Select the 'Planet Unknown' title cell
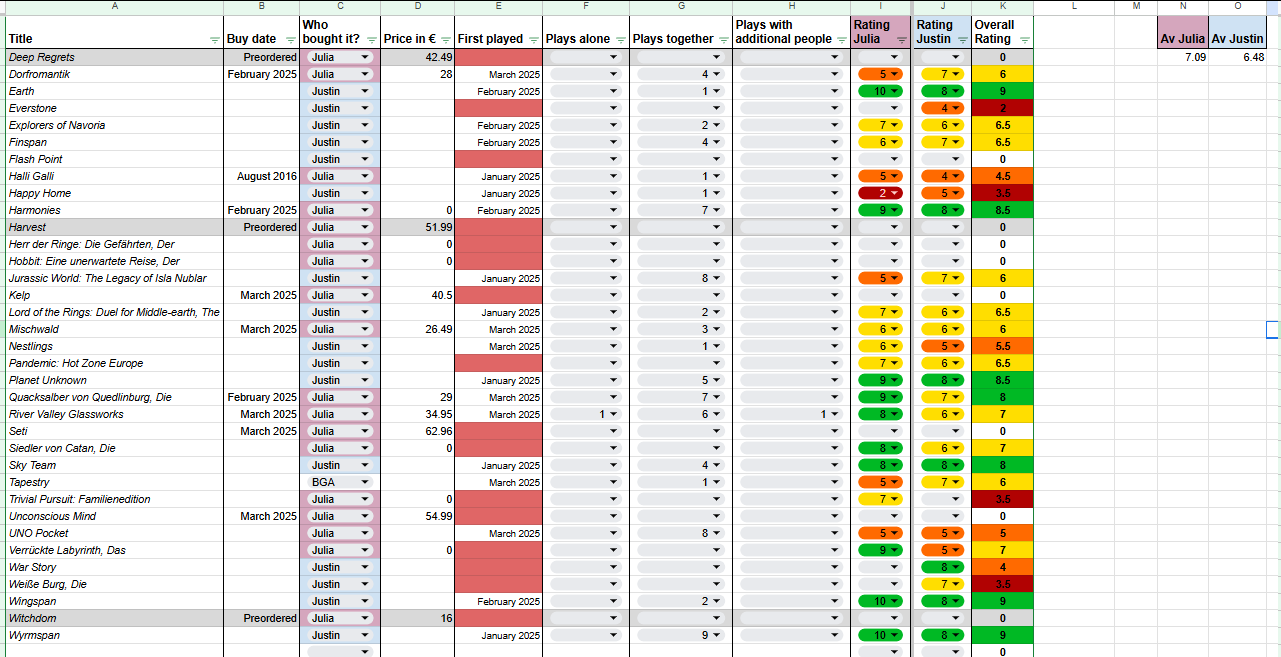The image size is (1281, 657). point(114,380)
